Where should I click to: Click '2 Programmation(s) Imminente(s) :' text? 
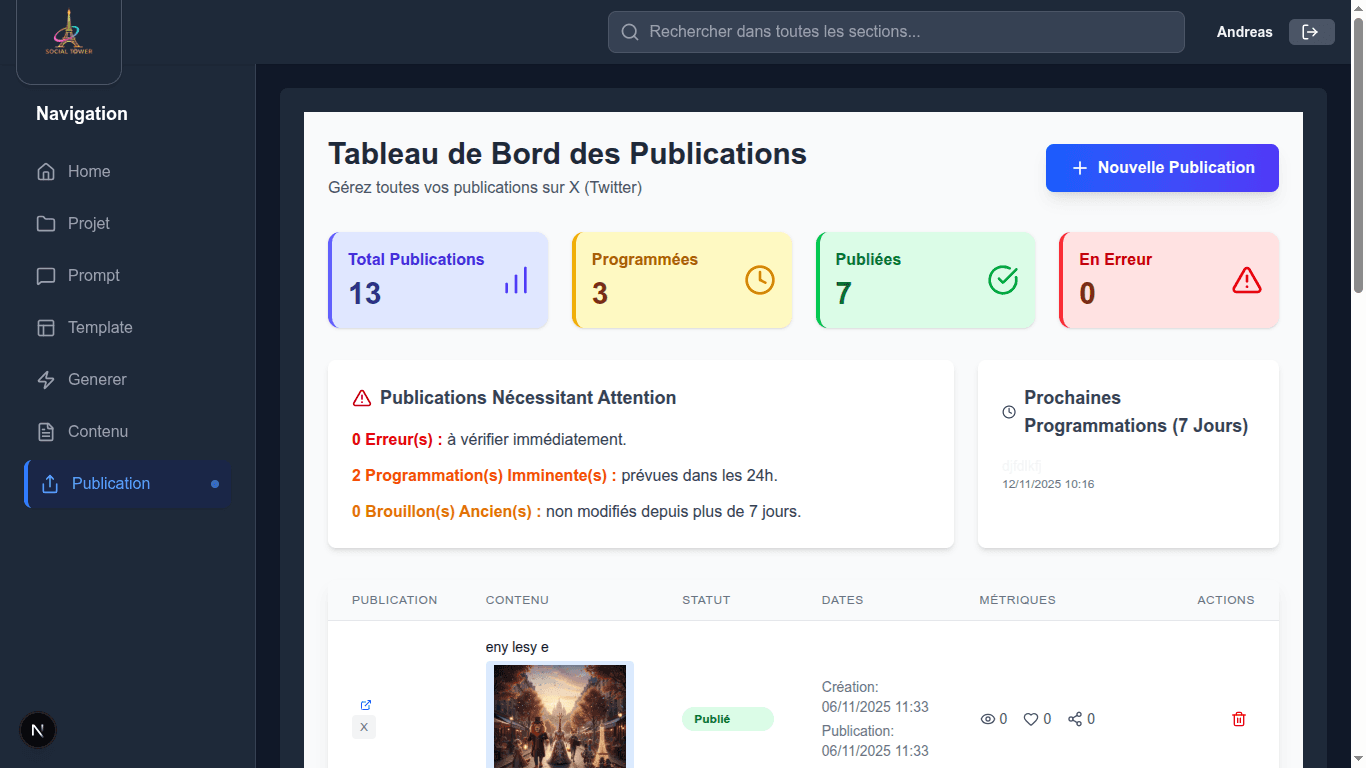click(x=484, y=475)
